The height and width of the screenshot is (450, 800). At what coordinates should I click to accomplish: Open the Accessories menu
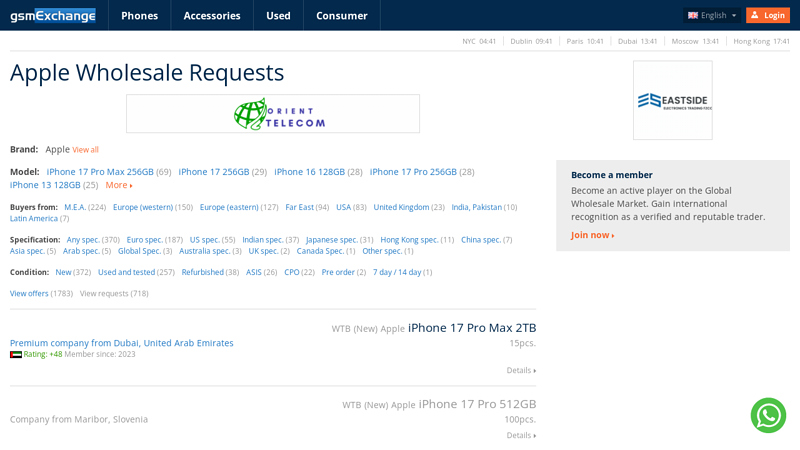click(212, 15)
